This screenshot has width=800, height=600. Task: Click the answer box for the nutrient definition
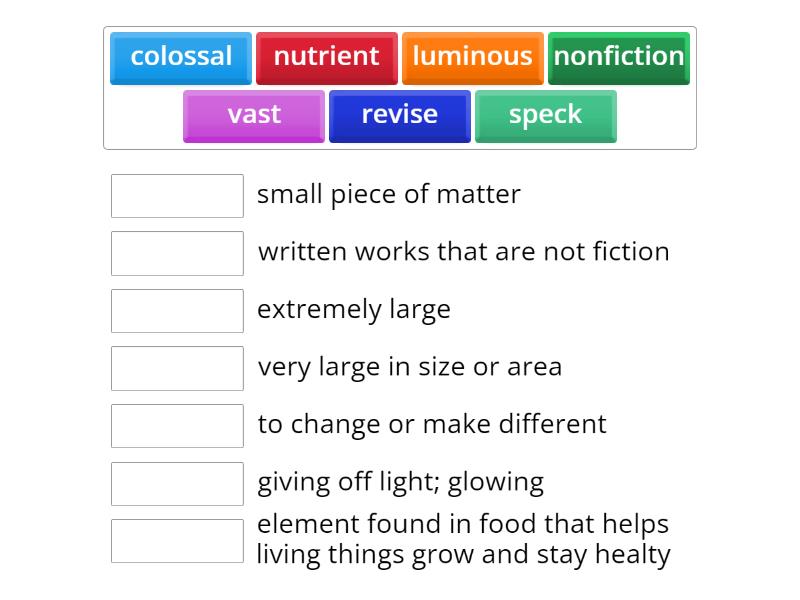click(x=177, y=540)
